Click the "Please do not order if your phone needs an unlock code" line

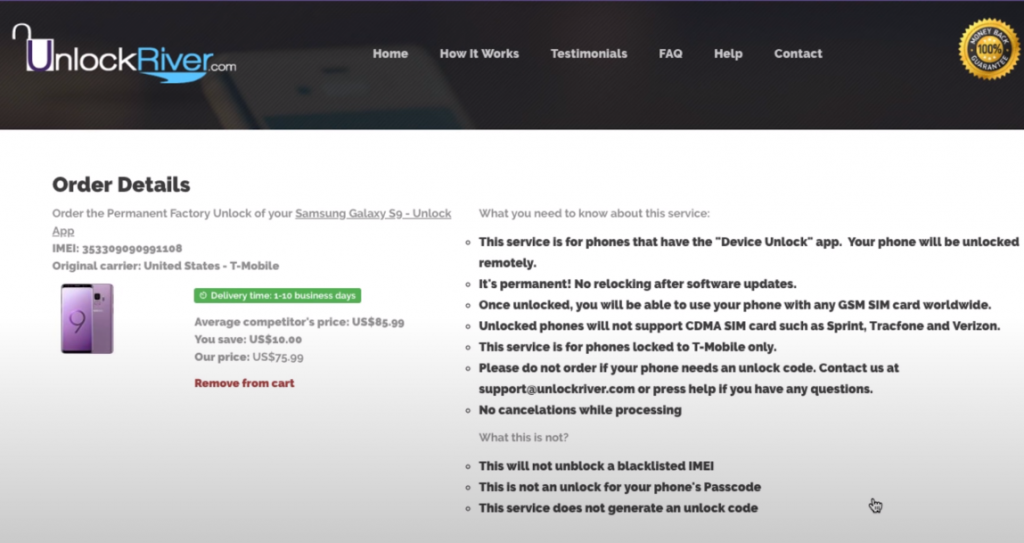coord(689,368)
